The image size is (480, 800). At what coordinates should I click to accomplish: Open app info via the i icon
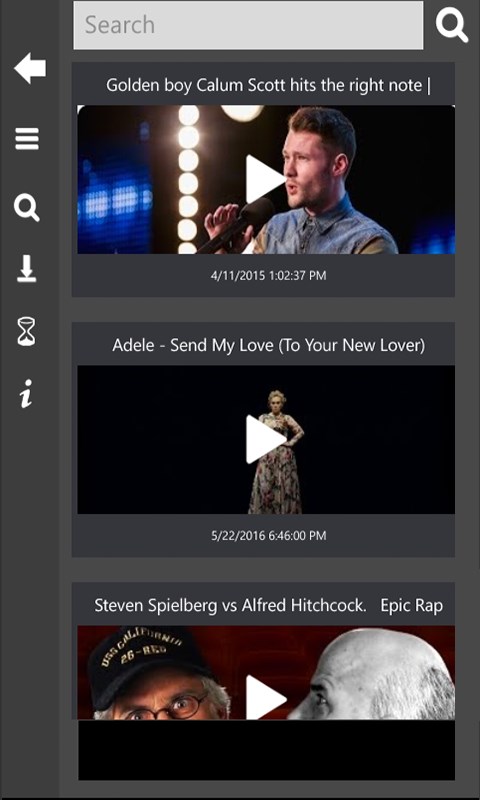coord(26,393)
